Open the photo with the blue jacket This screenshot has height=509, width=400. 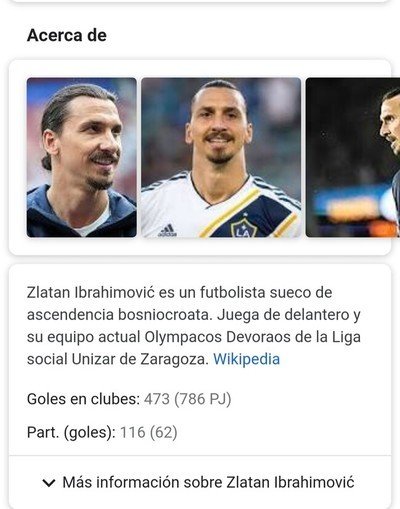click(82, 157)
